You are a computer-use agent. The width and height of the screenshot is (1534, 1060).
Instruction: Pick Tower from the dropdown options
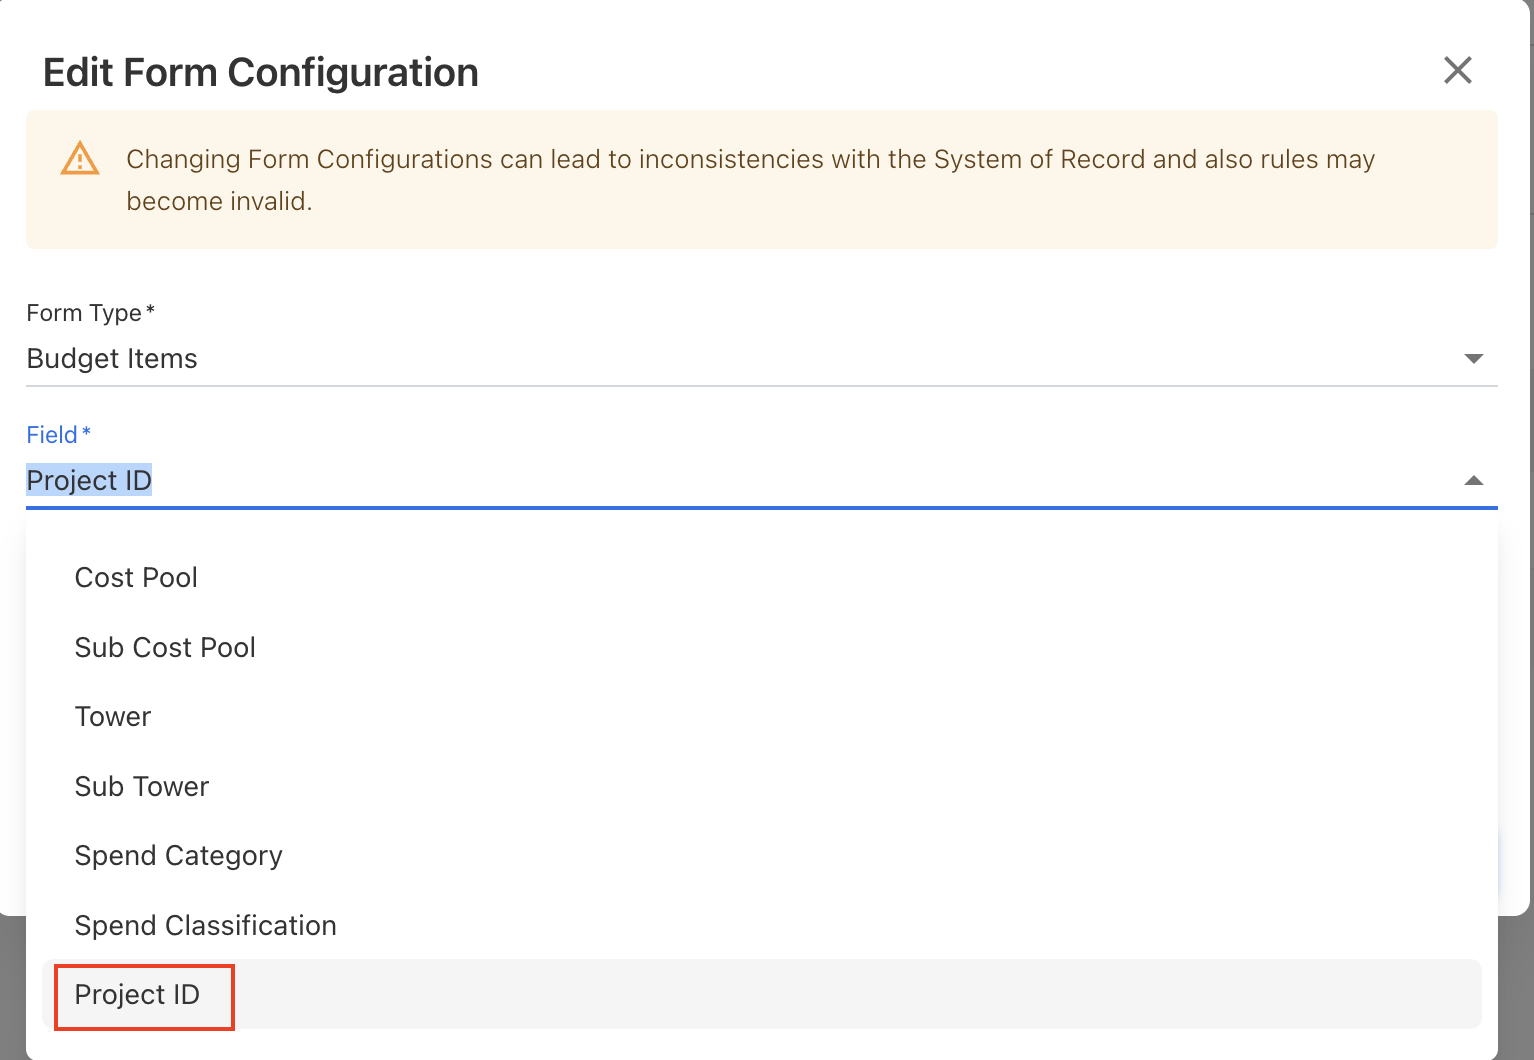click(x=112, y=716)
